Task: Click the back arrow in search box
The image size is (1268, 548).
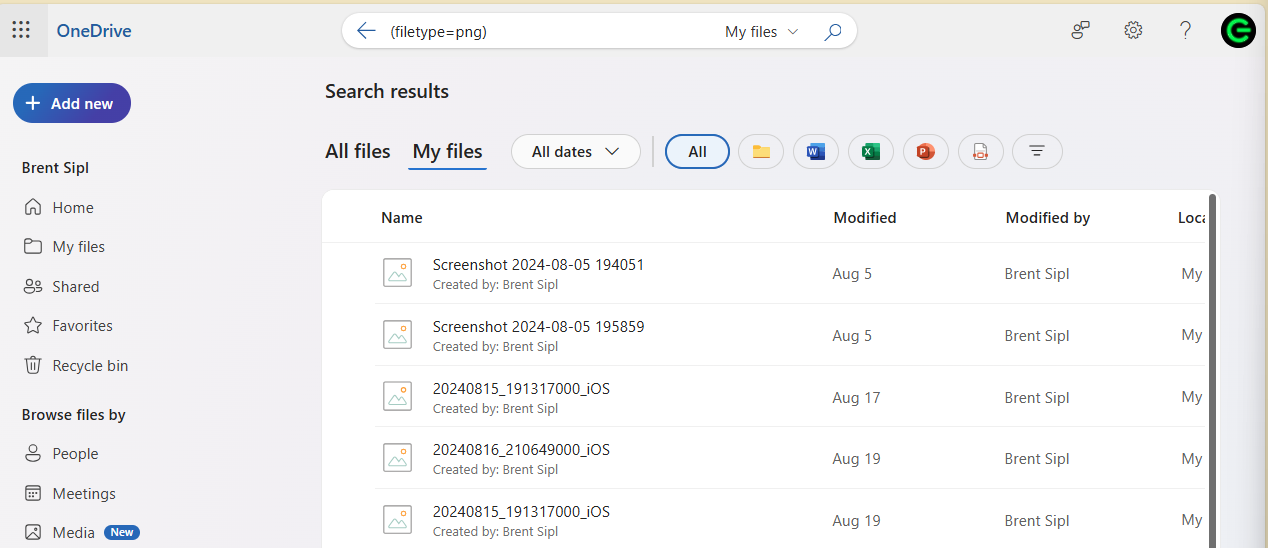Action: point(366,31)
